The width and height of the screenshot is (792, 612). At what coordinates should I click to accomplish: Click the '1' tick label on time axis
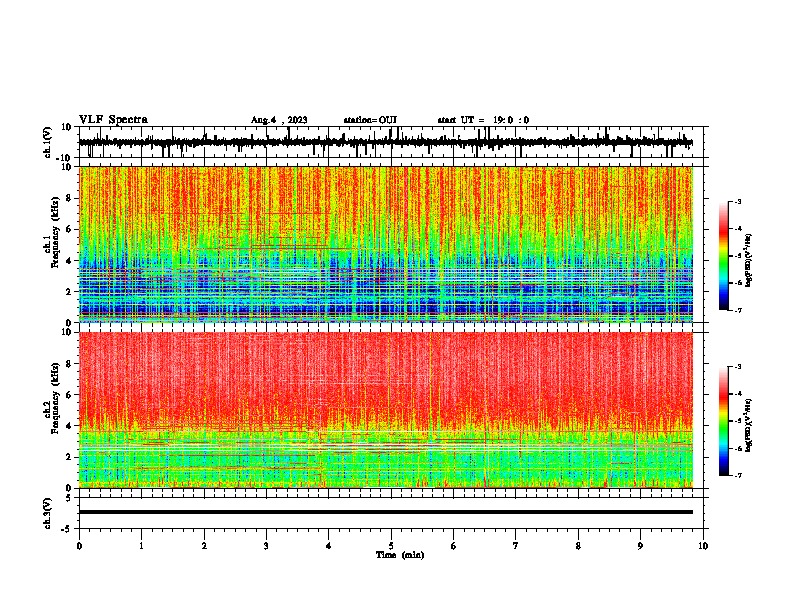coord(142,546)
